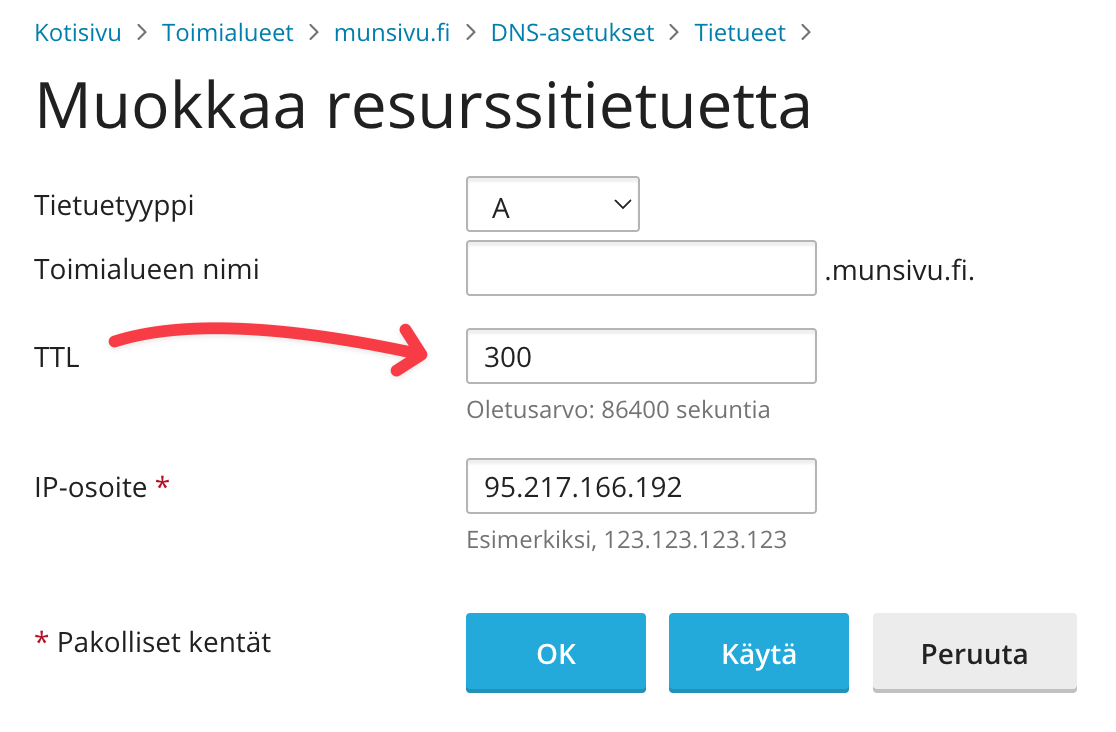
Task: Open the munsivu.fi breadcrumb link
Action: 392,33
